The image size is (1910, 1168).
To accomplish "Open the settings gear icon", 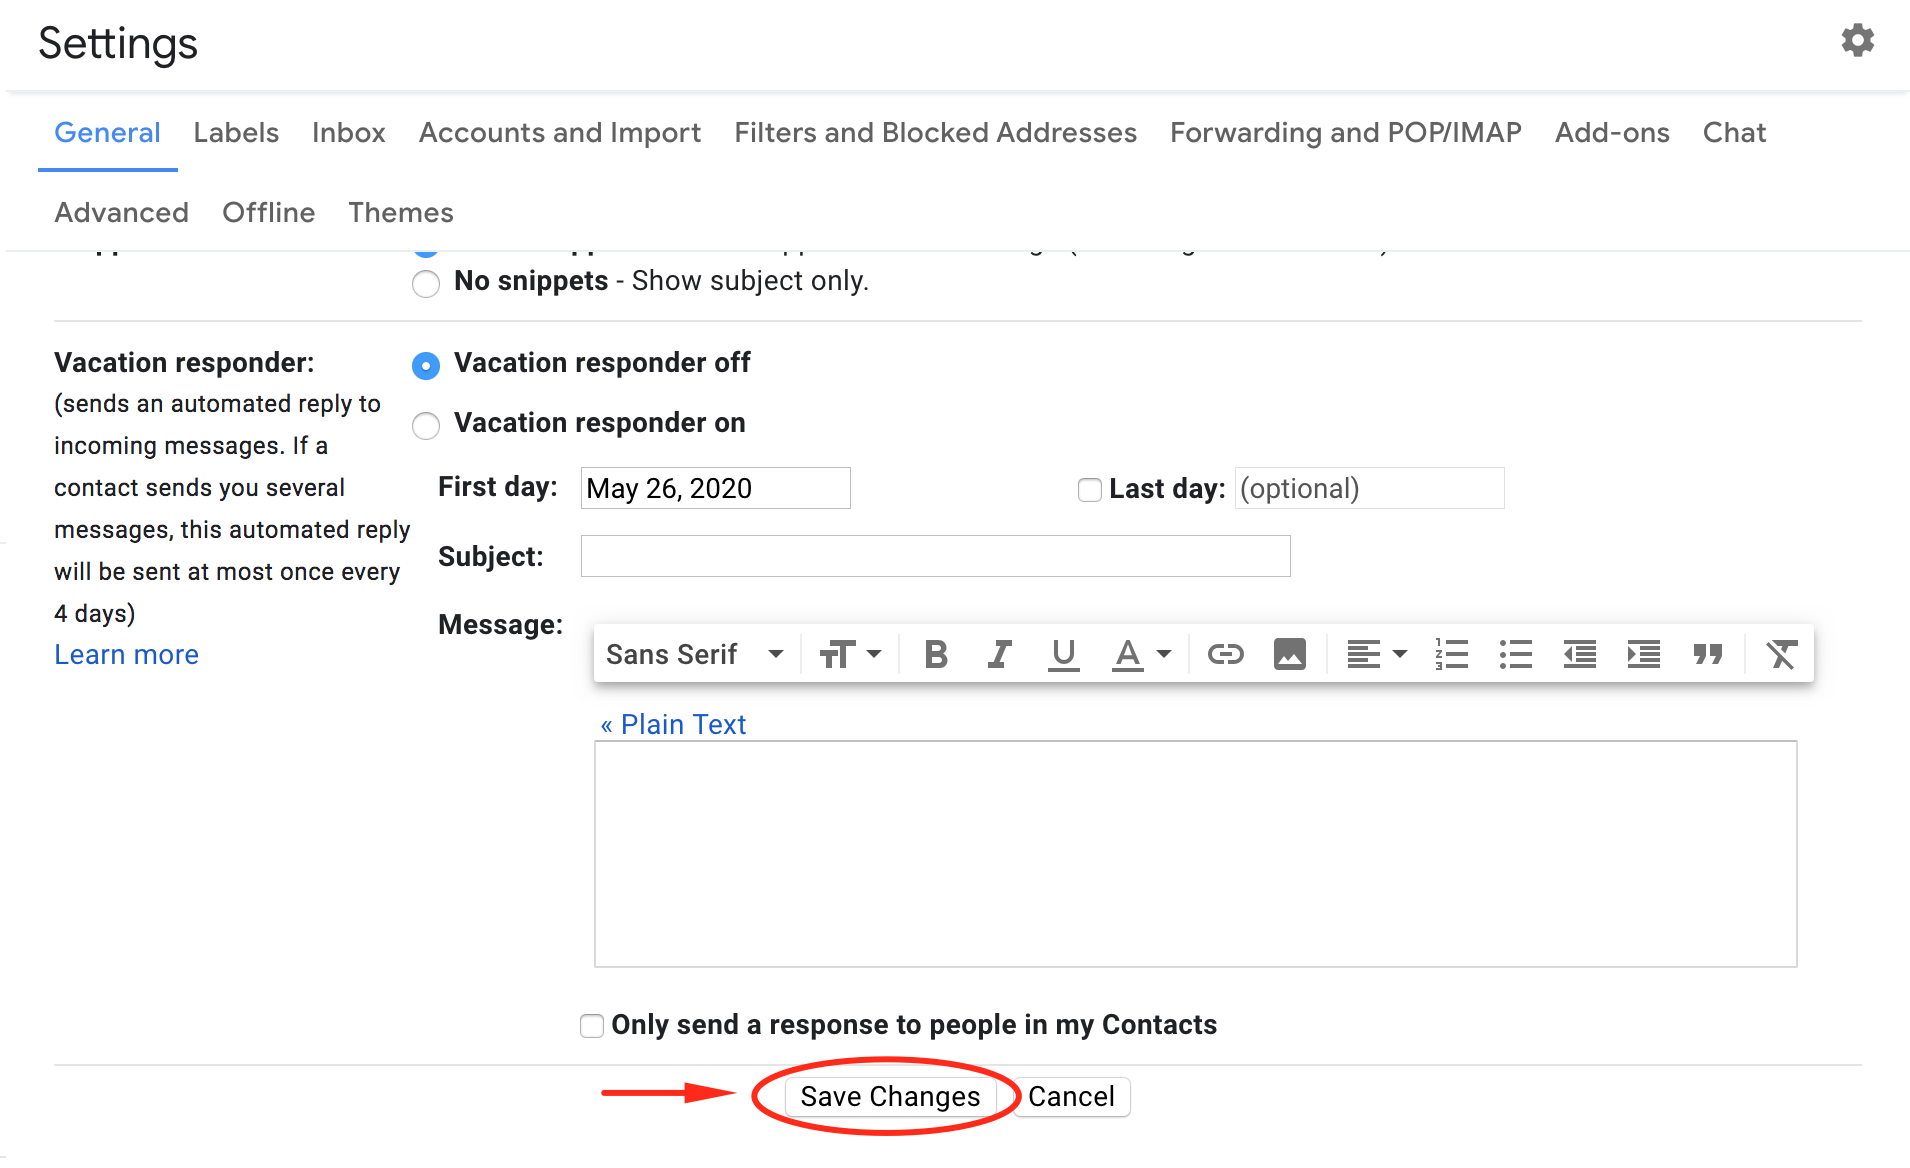I will [x=1857, y=40].
